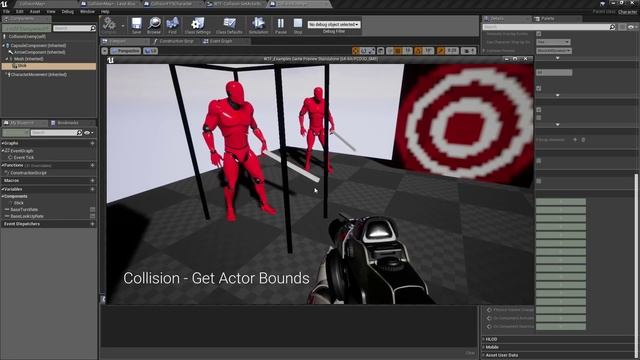
Task: Toggle grid snapping in the viewport toolbar
Action: pyautogui.click(x=398, y=51)
